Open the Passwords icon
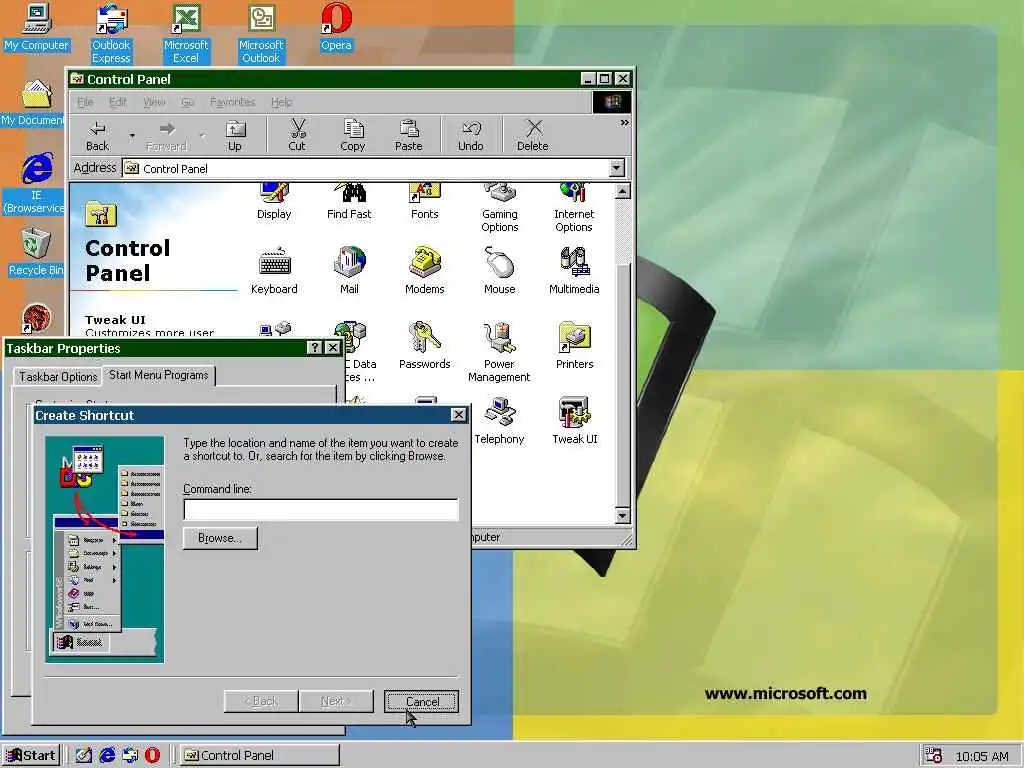 424,345
